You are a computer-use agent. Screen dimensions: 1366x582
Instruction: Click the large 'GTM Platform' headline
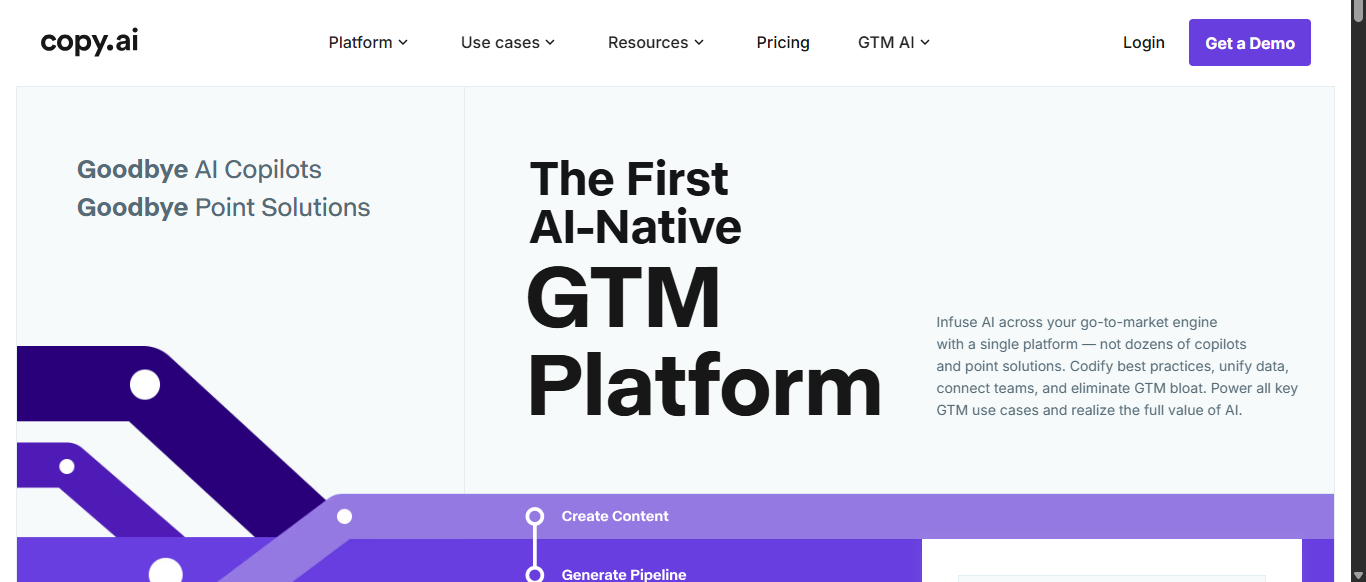click(704, 342)
